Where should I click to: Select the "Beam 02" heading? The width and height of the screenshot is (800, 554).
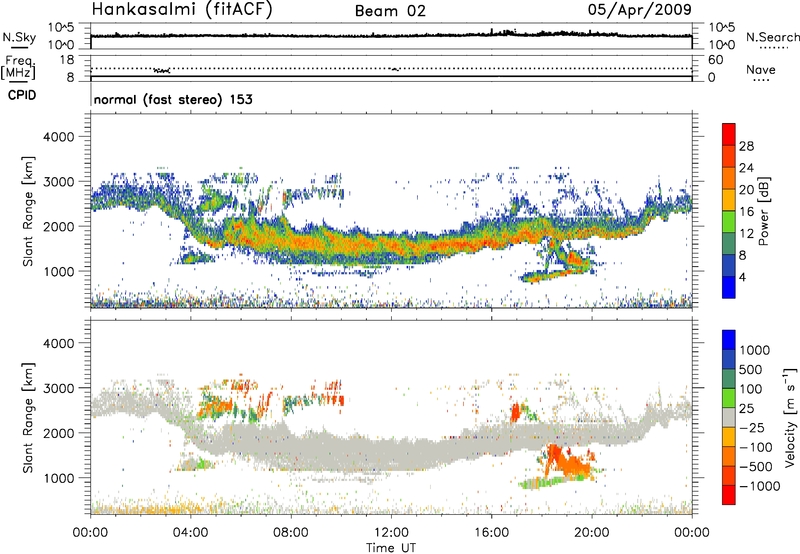pos(390,11)
